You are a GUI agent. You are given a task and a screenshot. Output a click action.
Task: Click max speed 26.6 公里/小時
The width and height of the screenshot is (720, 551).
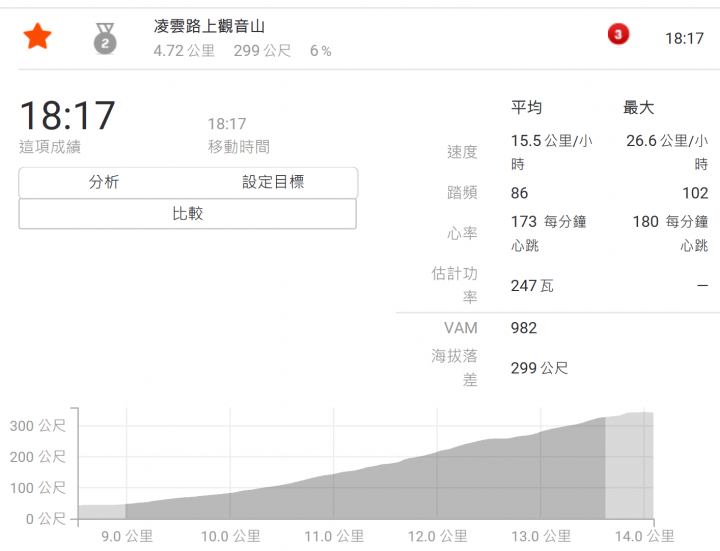667,152
